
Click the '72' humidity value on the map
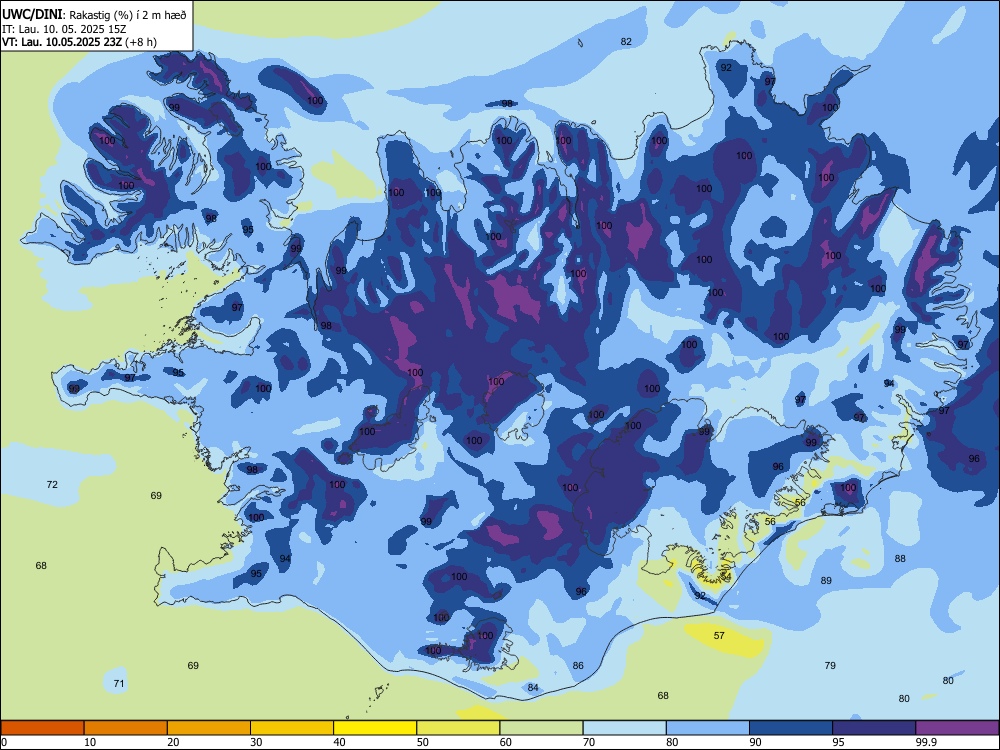[x=52, y=485]
